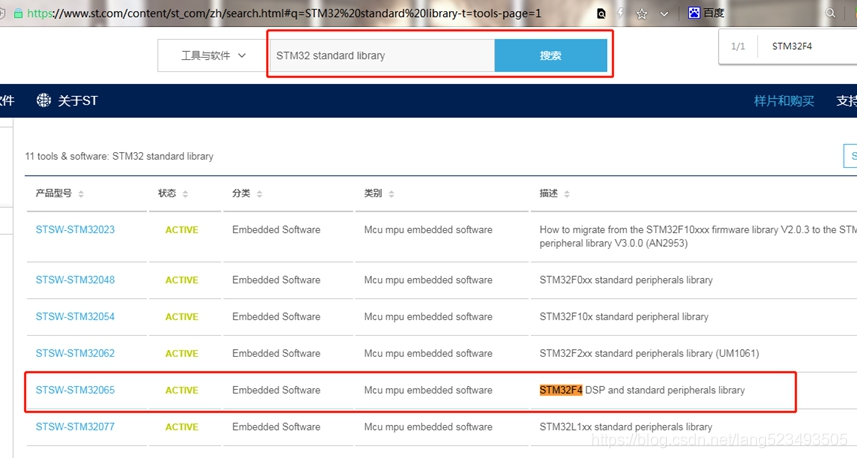Click the blue 搜索 search button

[x=550, y=55]
